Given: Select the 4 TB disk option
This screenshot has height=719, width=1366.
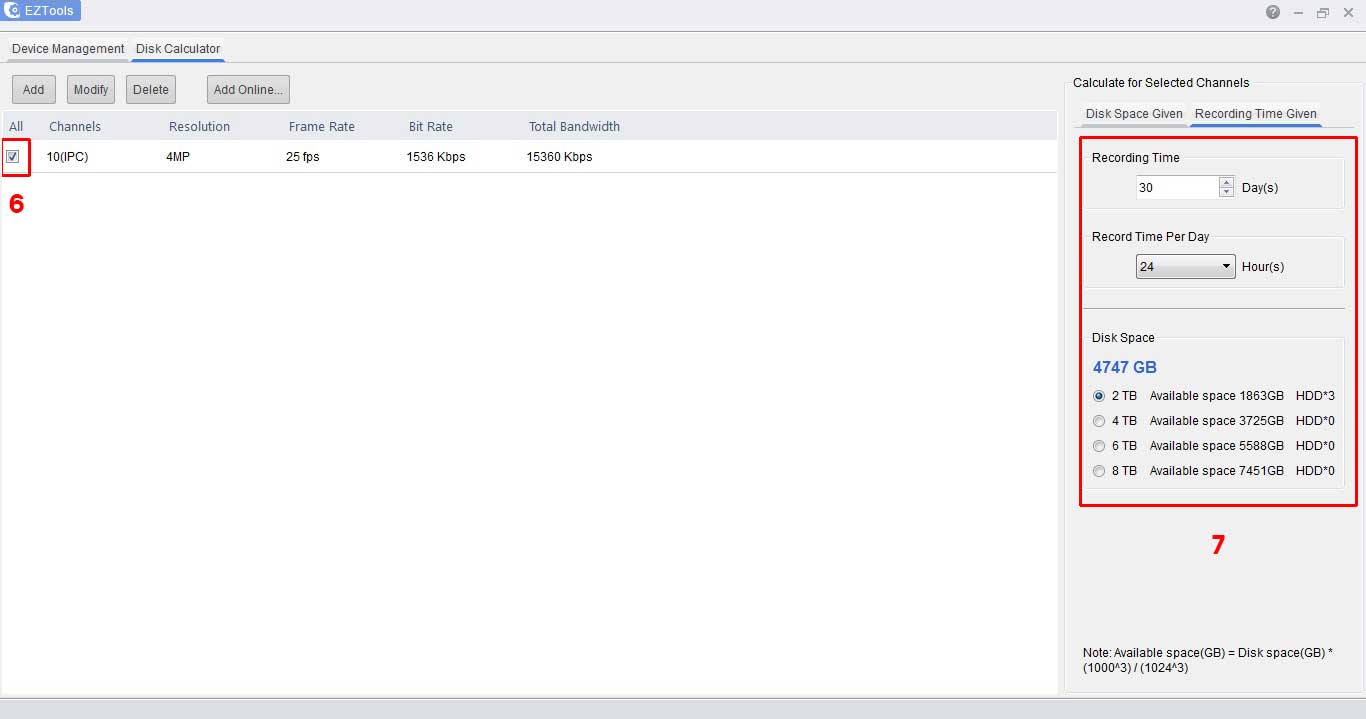Looking at the screenshot, I should [1099, 421].
